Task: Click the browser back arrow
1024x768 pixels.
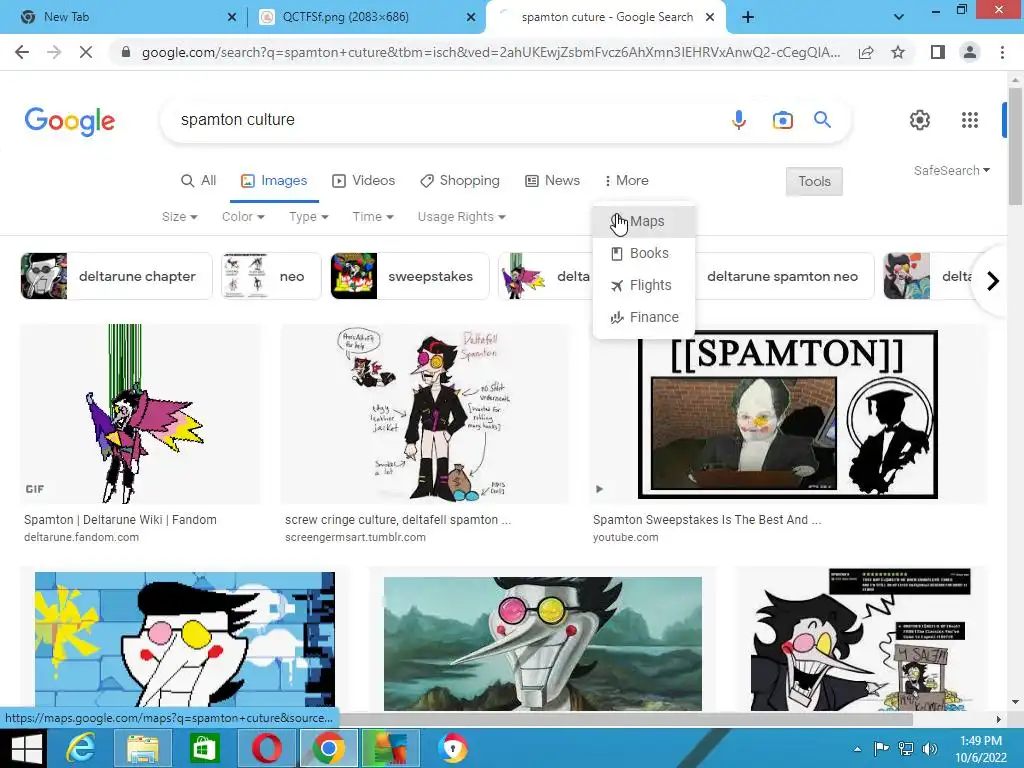Action: click(x=22, y=52)
